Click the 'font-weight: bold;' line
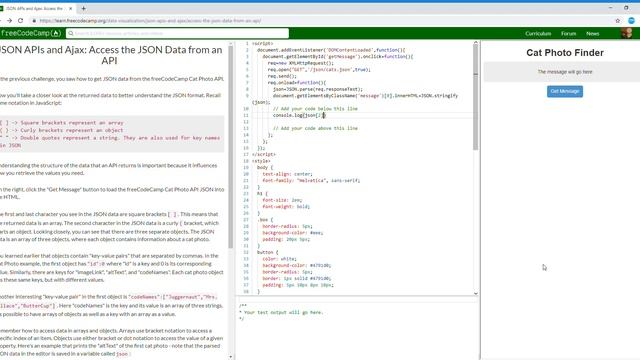Screen dimensions: 640x360 pyautogui.click(x=286, y=207)
